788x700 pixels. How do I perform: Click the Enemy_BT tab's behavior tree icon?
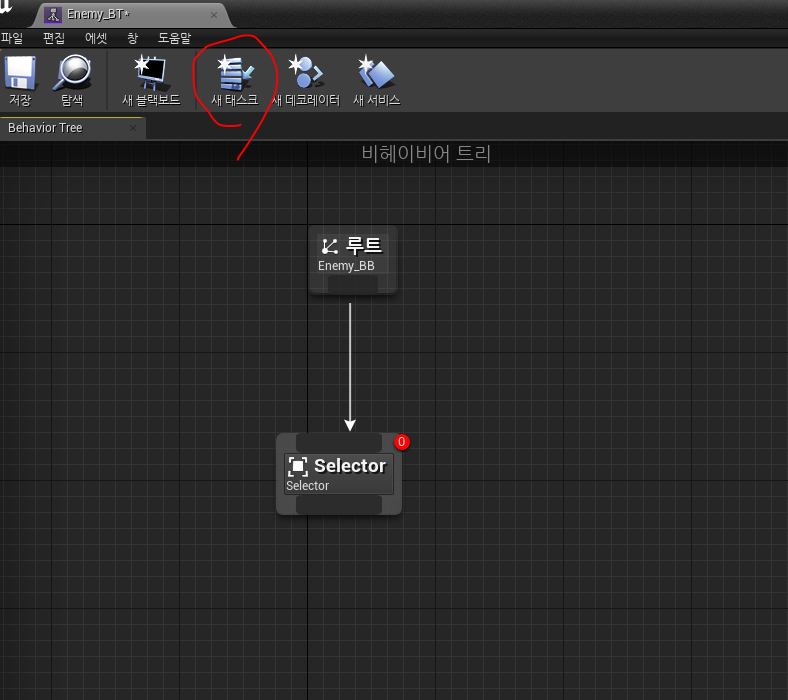(53, 15)
